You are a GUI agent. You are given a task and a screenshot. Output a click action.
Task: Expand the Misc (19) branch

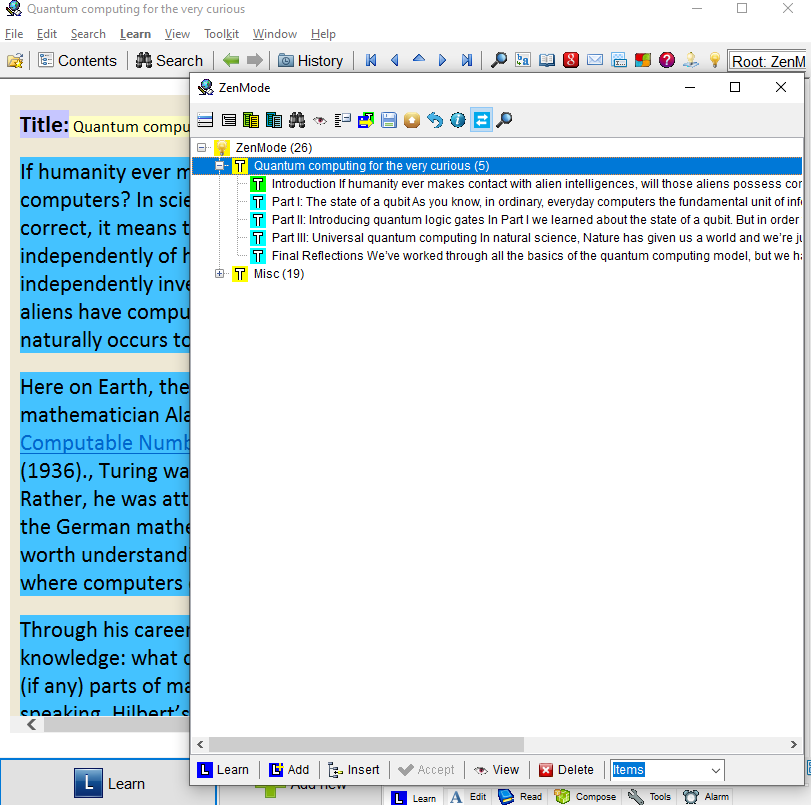pos(219,274)
